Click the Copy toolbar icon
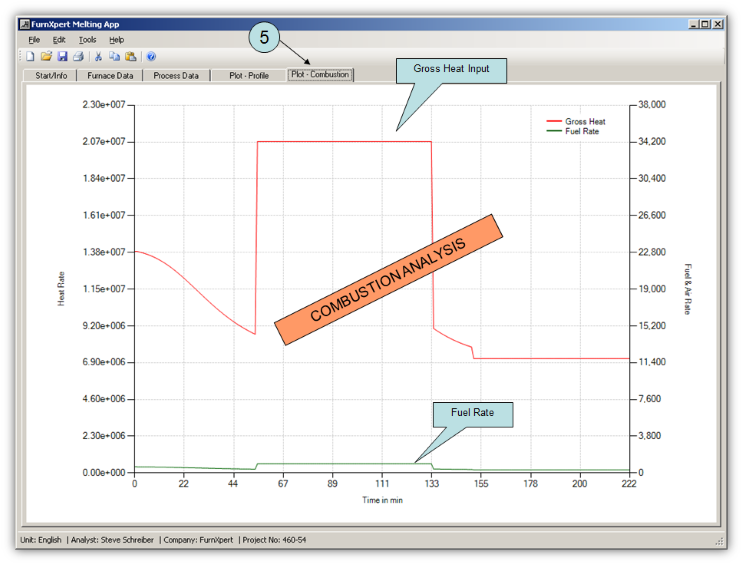743x565 pixels. (x=114, y=56)
